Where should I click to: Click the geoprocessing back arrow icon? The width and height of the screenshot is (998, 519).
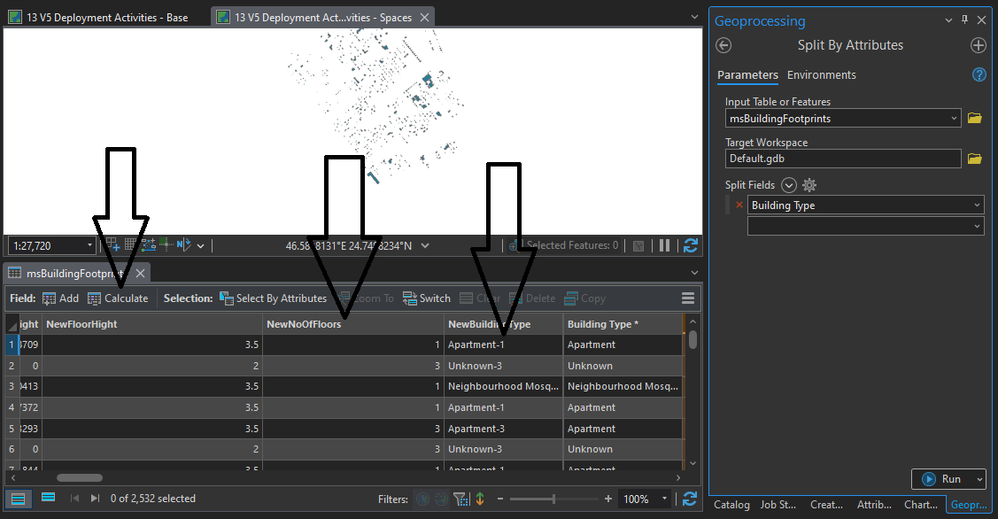click(724, 45)
